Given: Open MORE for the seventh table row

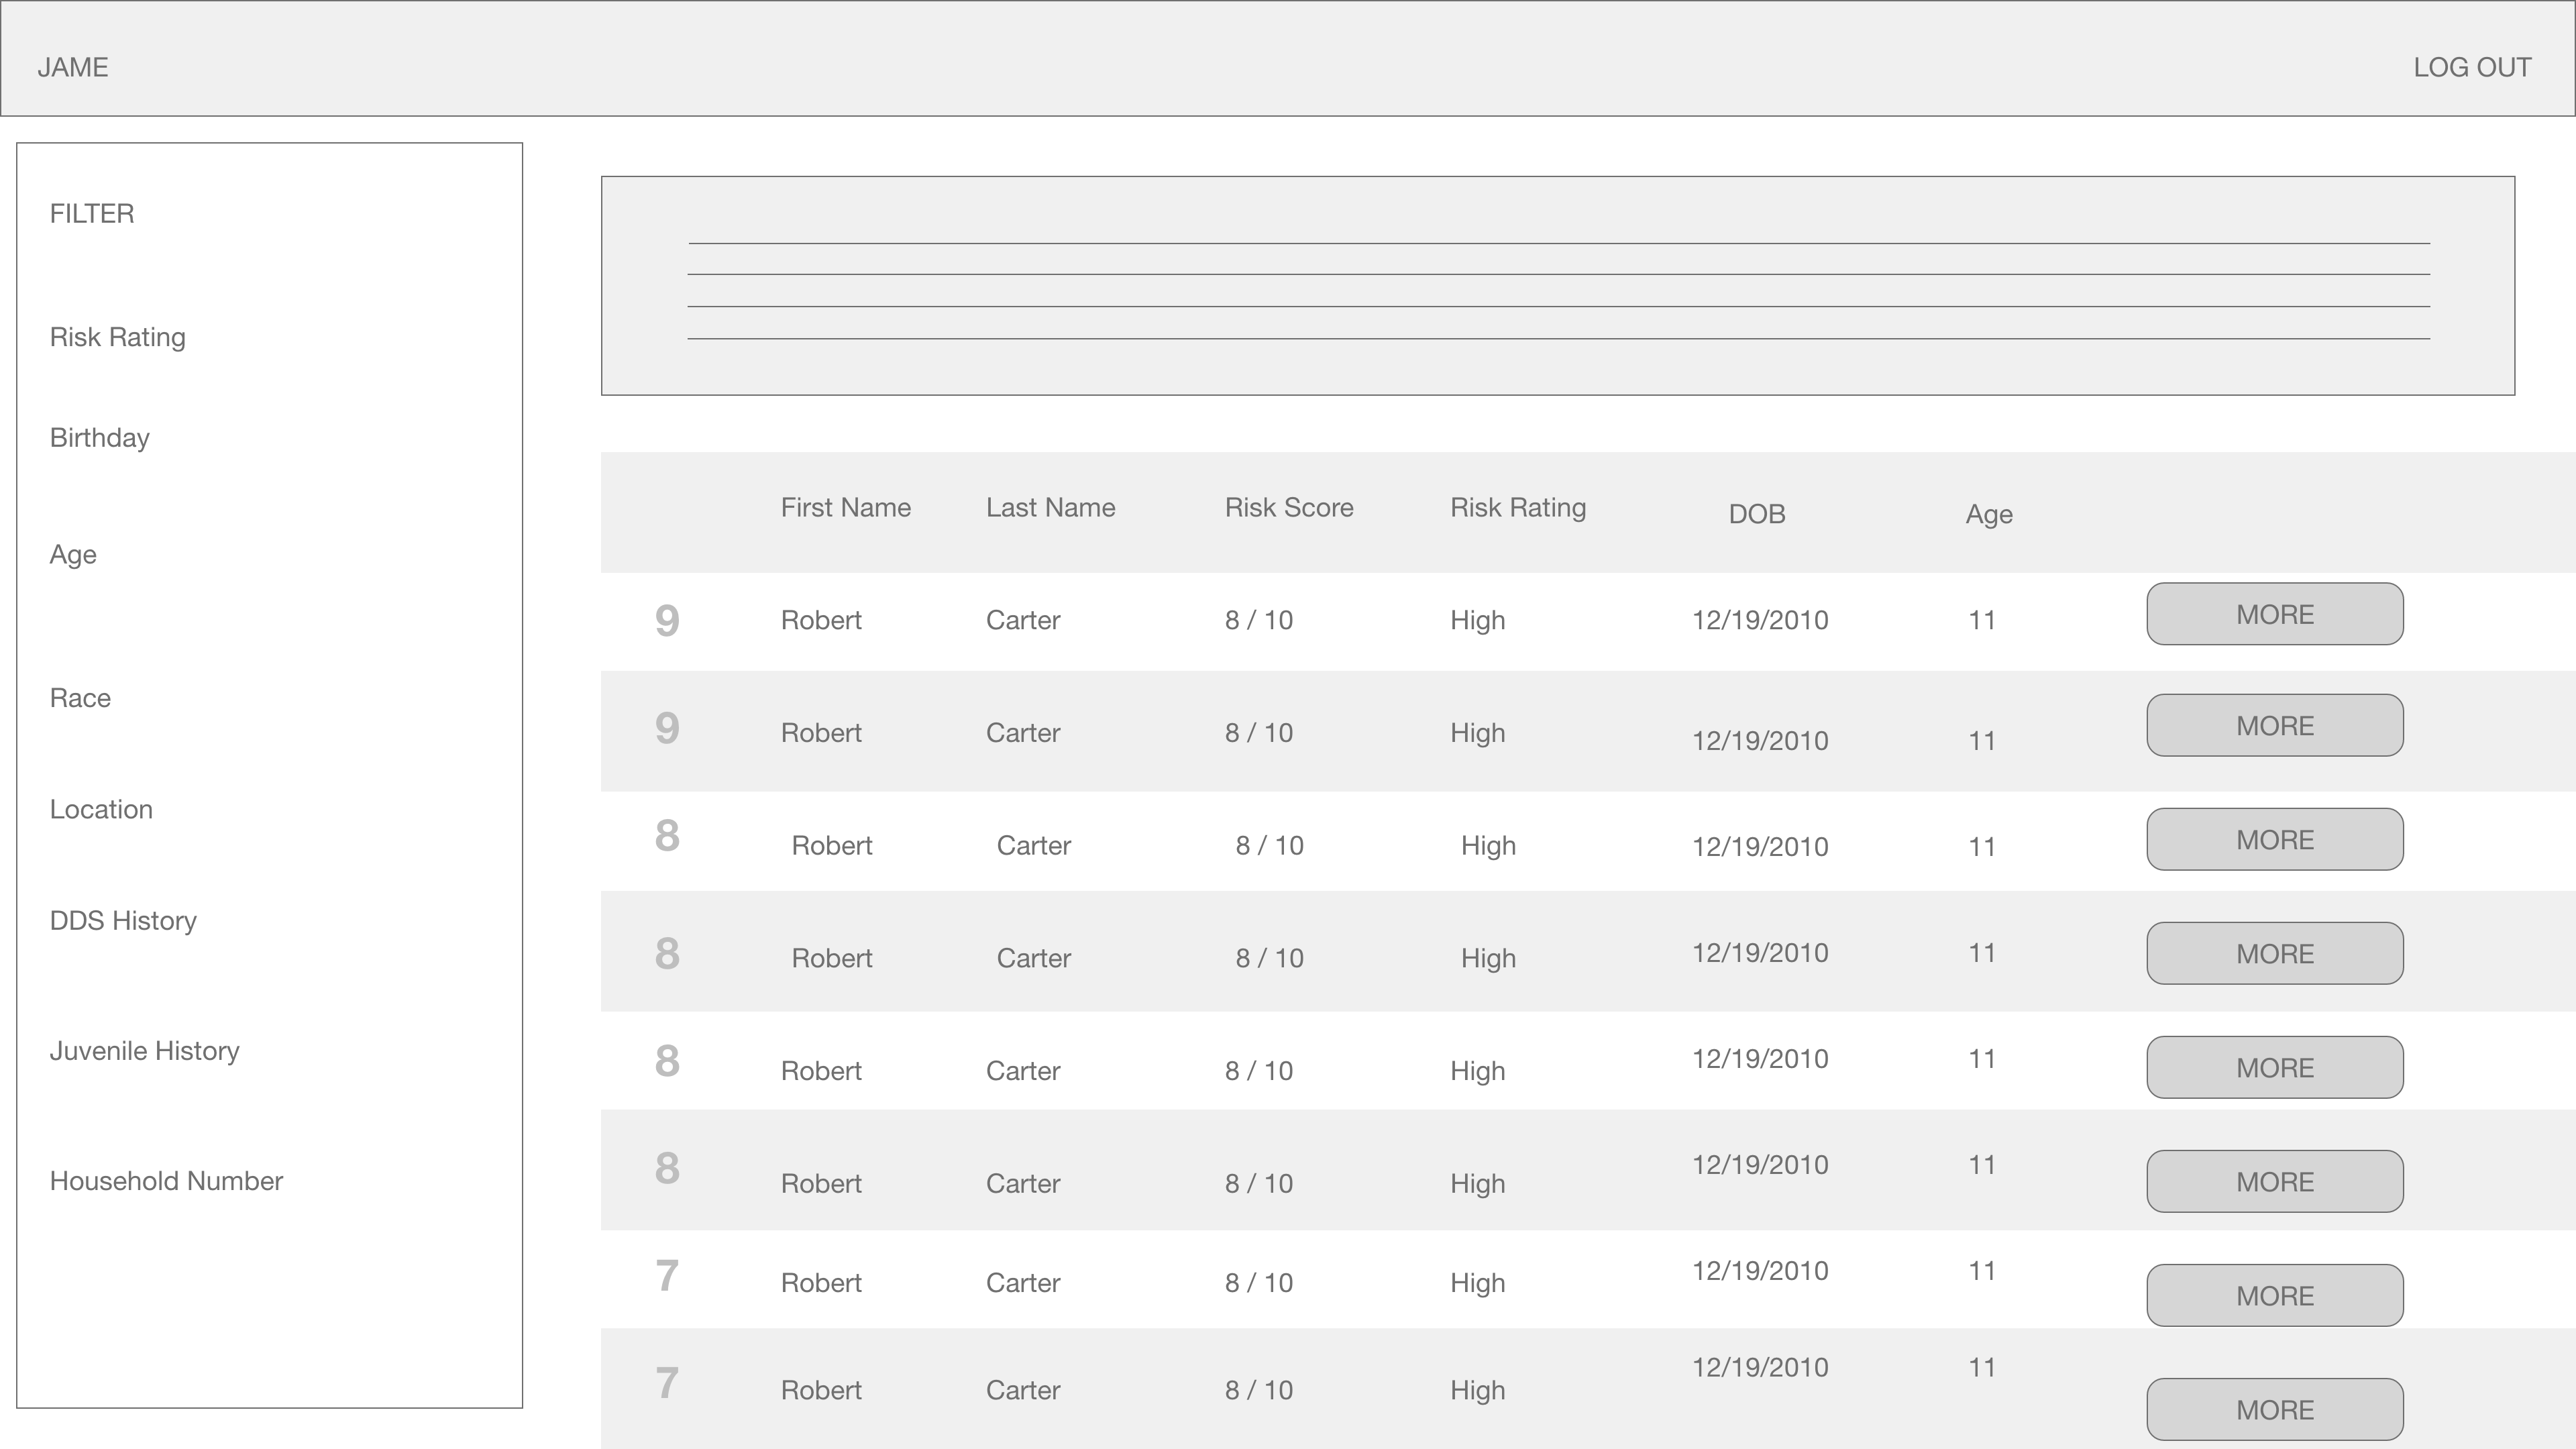Looking at the screenshot, I should pyautogui.click(x=2275, y=1295).
